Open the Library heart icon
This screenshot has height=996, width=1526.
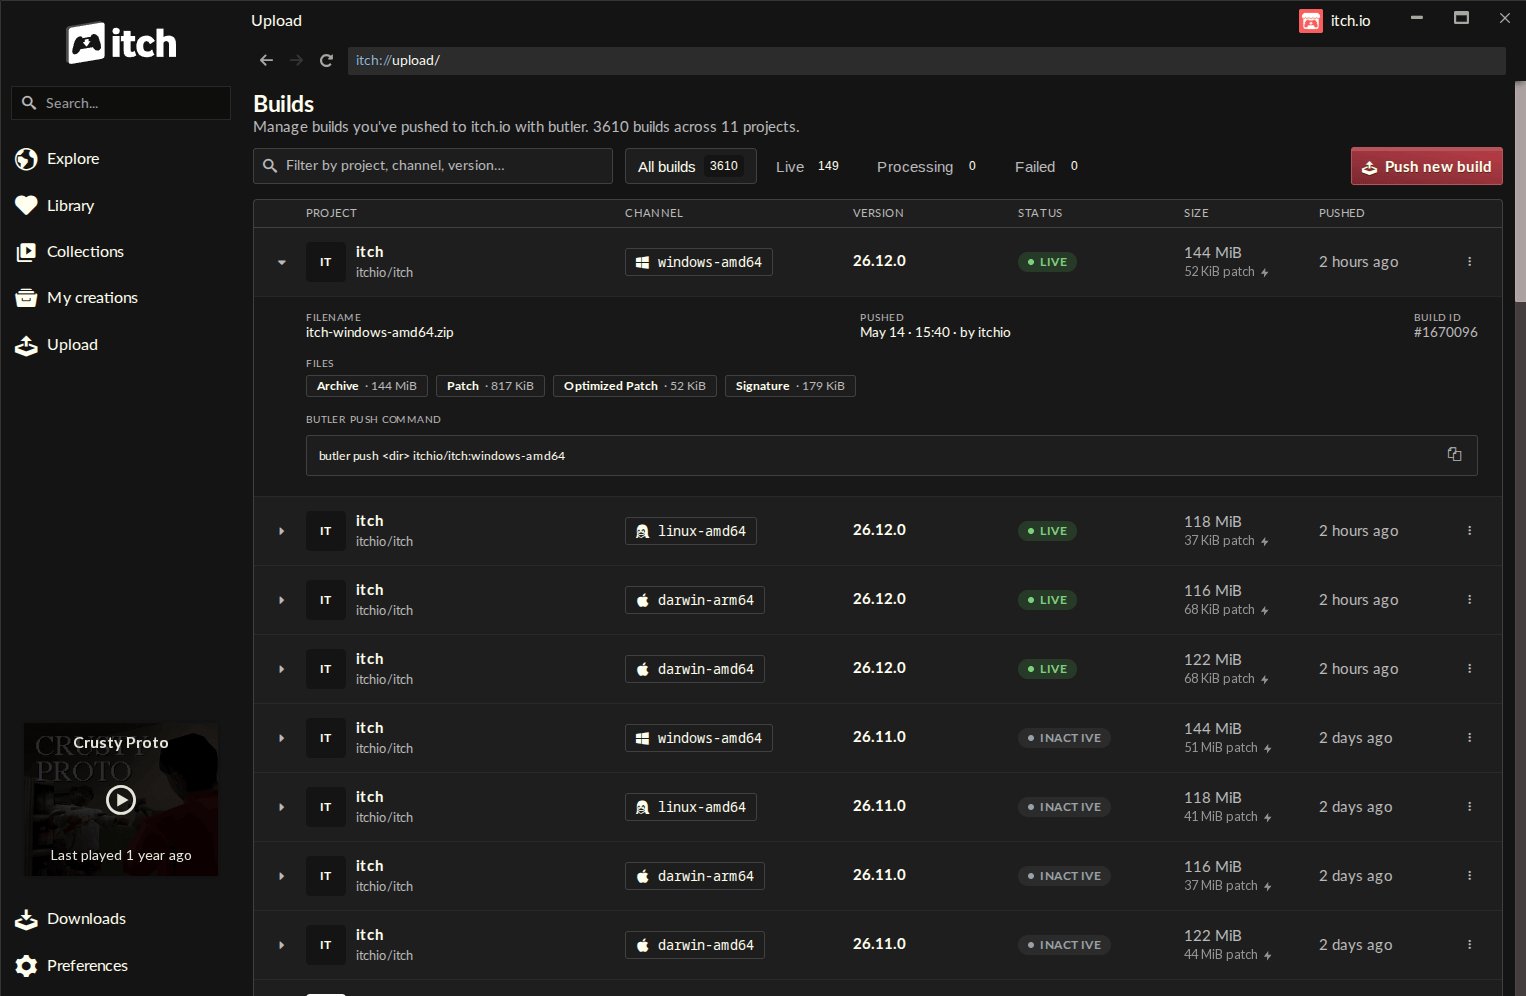(x=26, y=205)
